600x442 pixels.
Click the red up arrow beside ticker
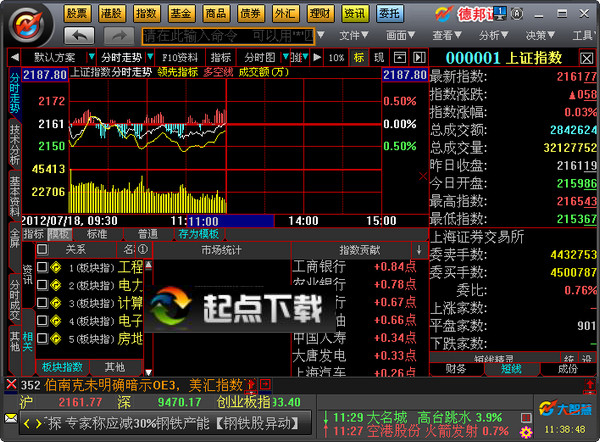[x=252, y=385]
